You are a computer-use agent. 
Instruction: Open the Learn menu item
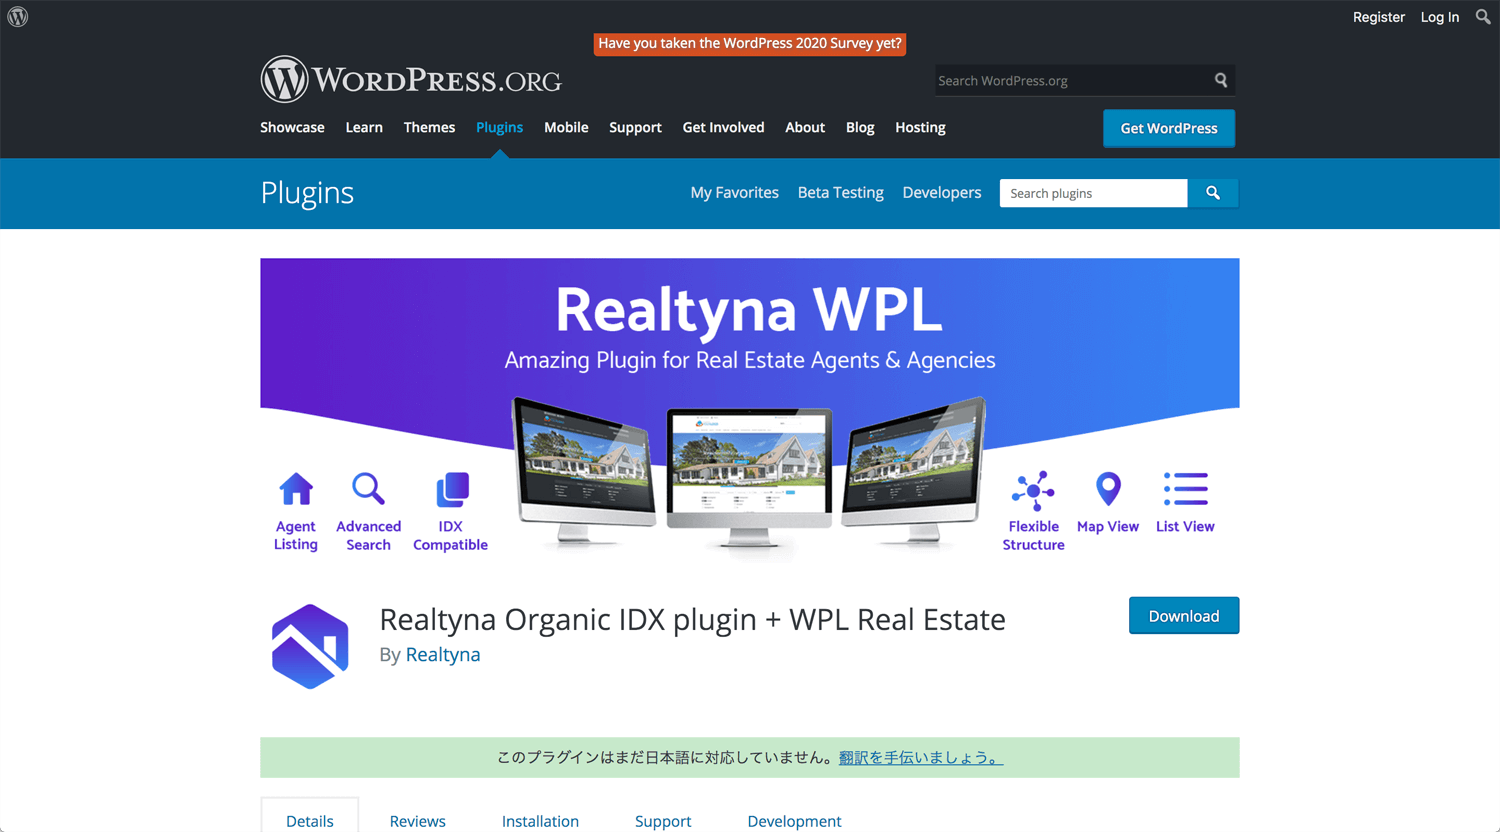[x=364, y=127]
